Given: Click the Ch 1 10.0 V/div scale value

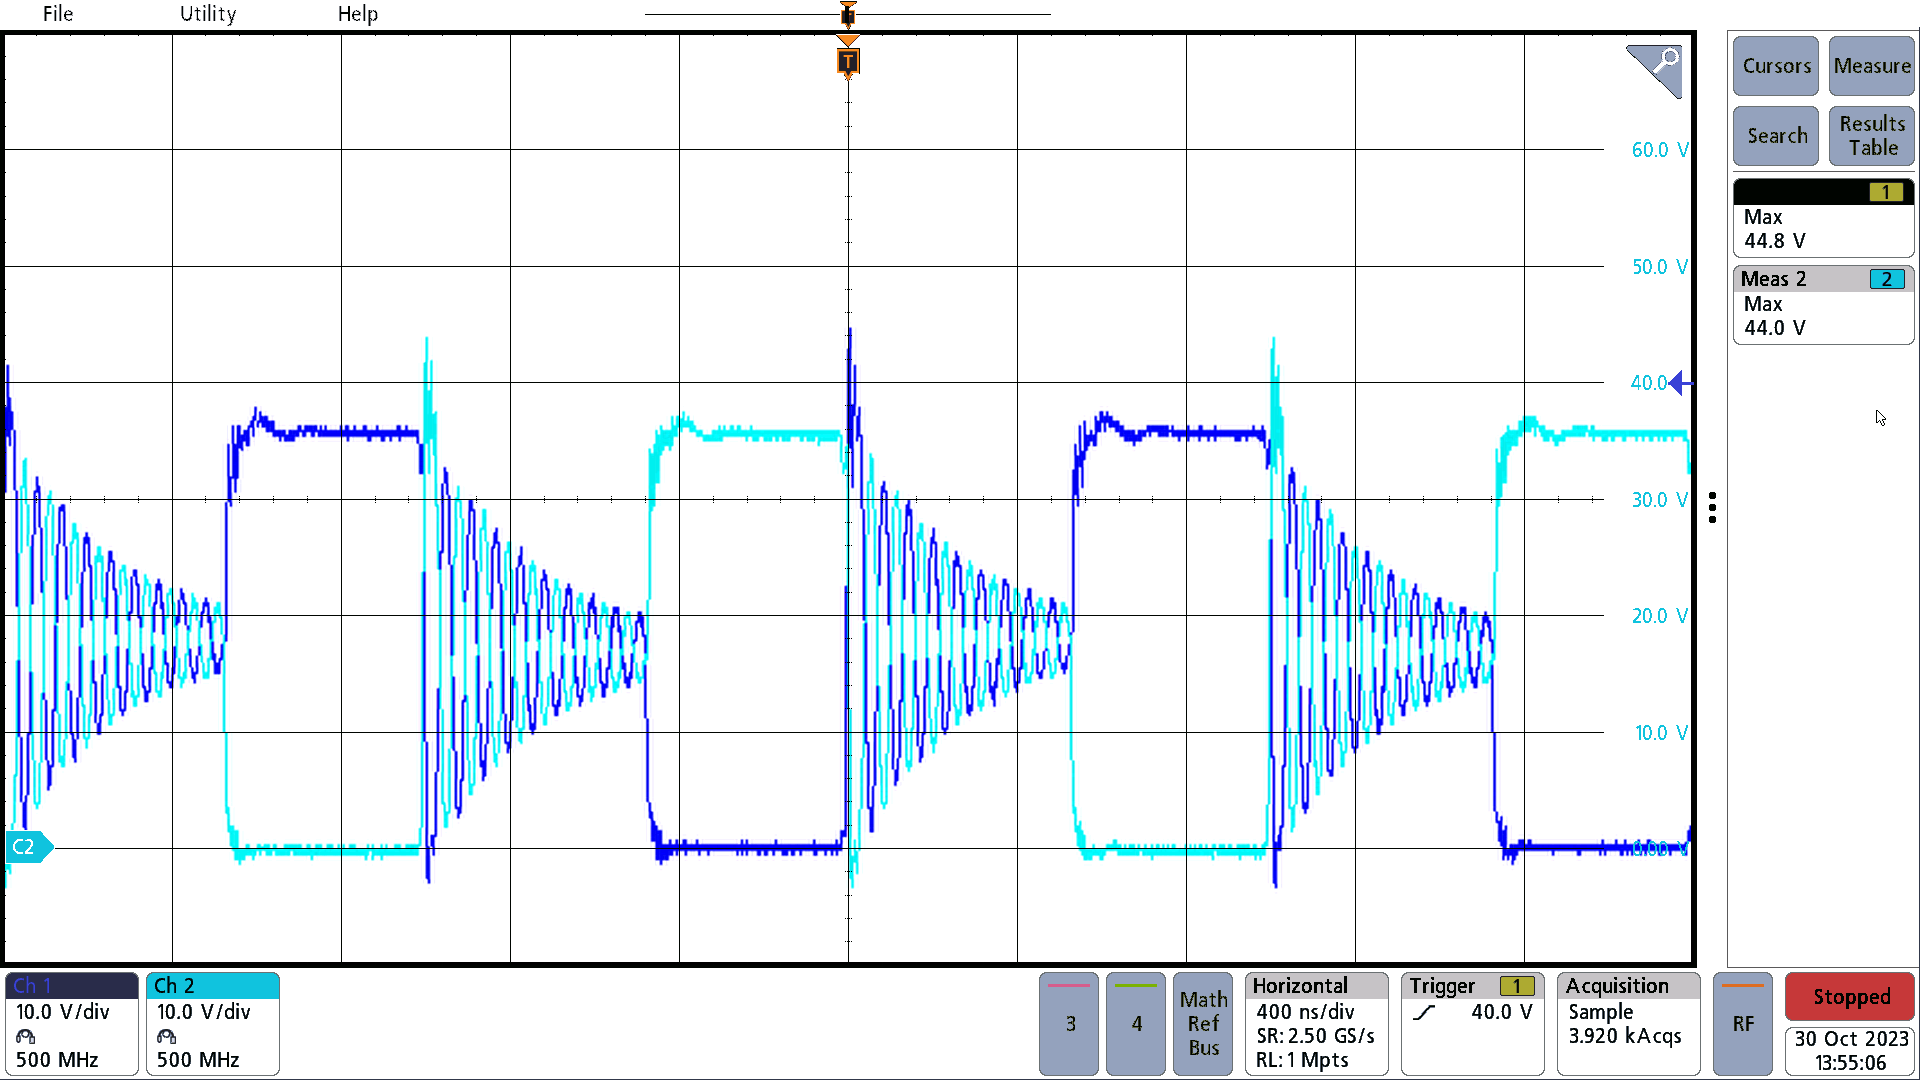Looking at the screenshot, I should coord(62,1012).
